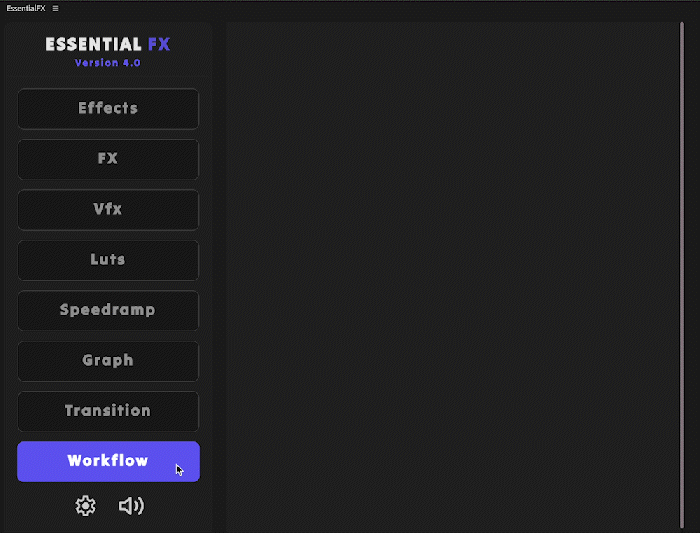This screenshot has width=700, height=533.
Task: Select the FX category button
Action: click(108, 159)
